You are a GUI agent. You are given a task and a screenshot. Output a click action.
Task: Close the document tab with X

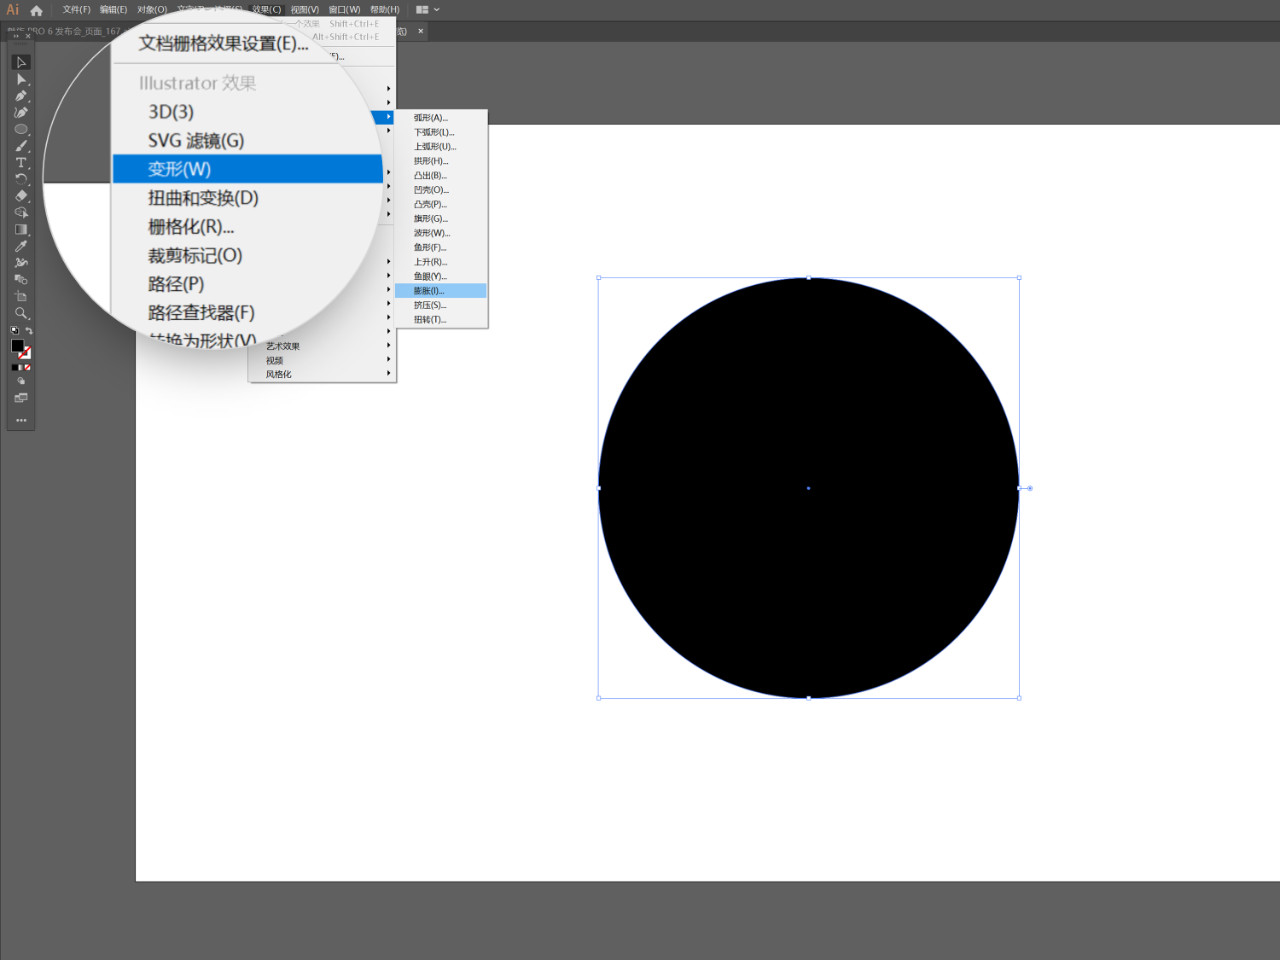(x=420, y=31)
